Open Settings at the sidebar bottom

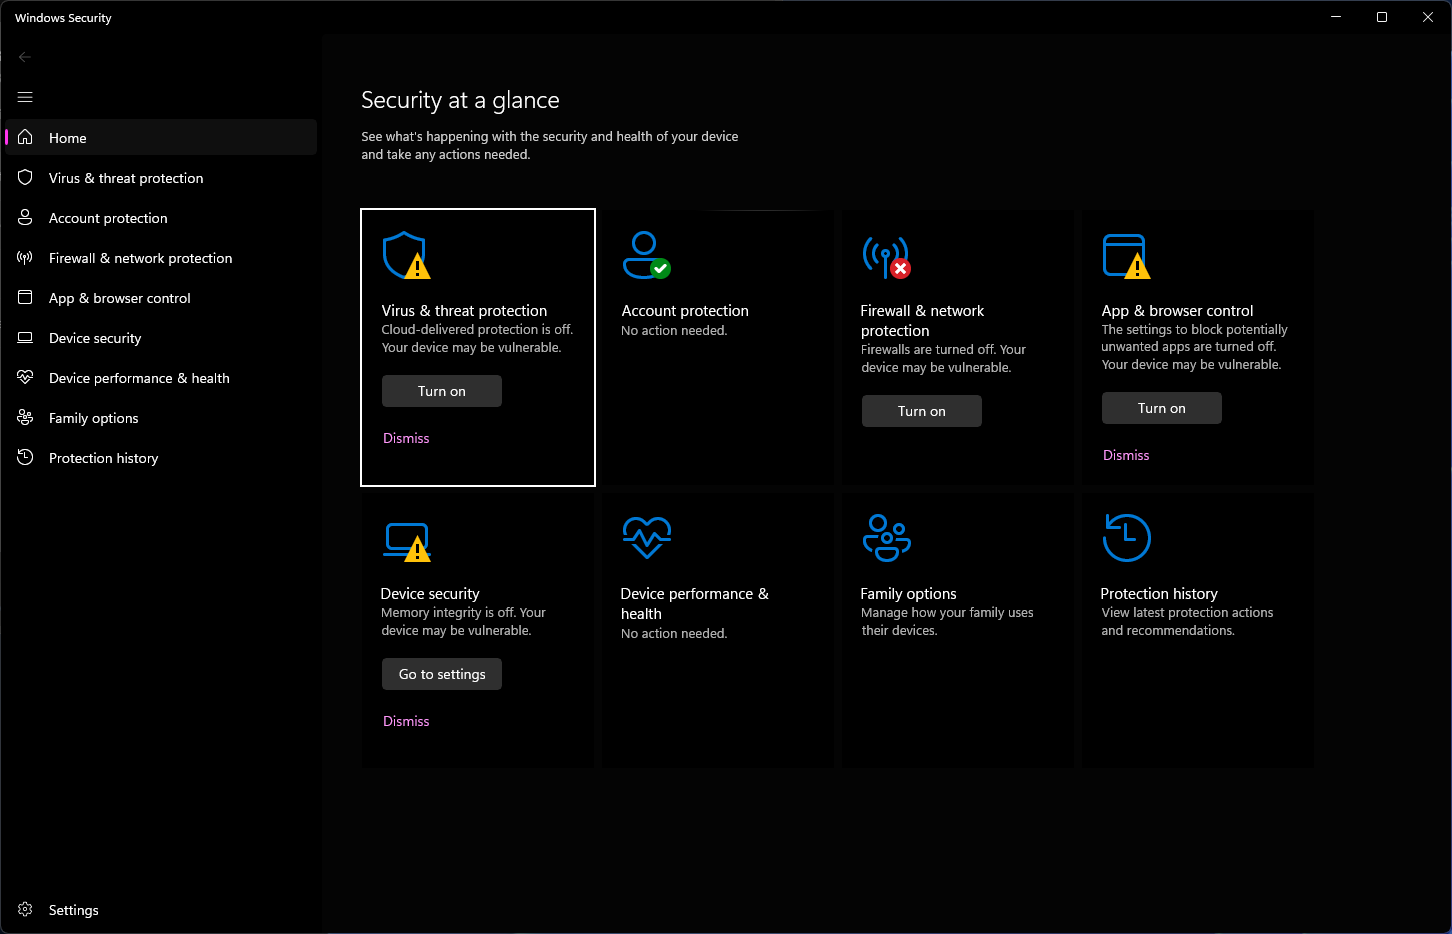[161, 909]
